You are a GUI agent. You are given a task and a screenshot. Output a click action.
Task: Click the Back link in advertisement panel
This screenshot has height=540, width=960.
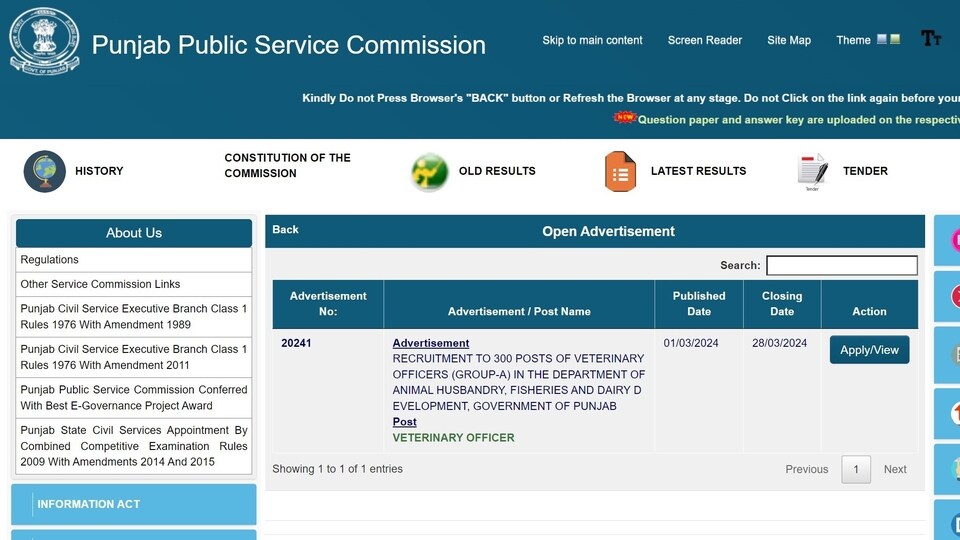(x=285, y=230)
